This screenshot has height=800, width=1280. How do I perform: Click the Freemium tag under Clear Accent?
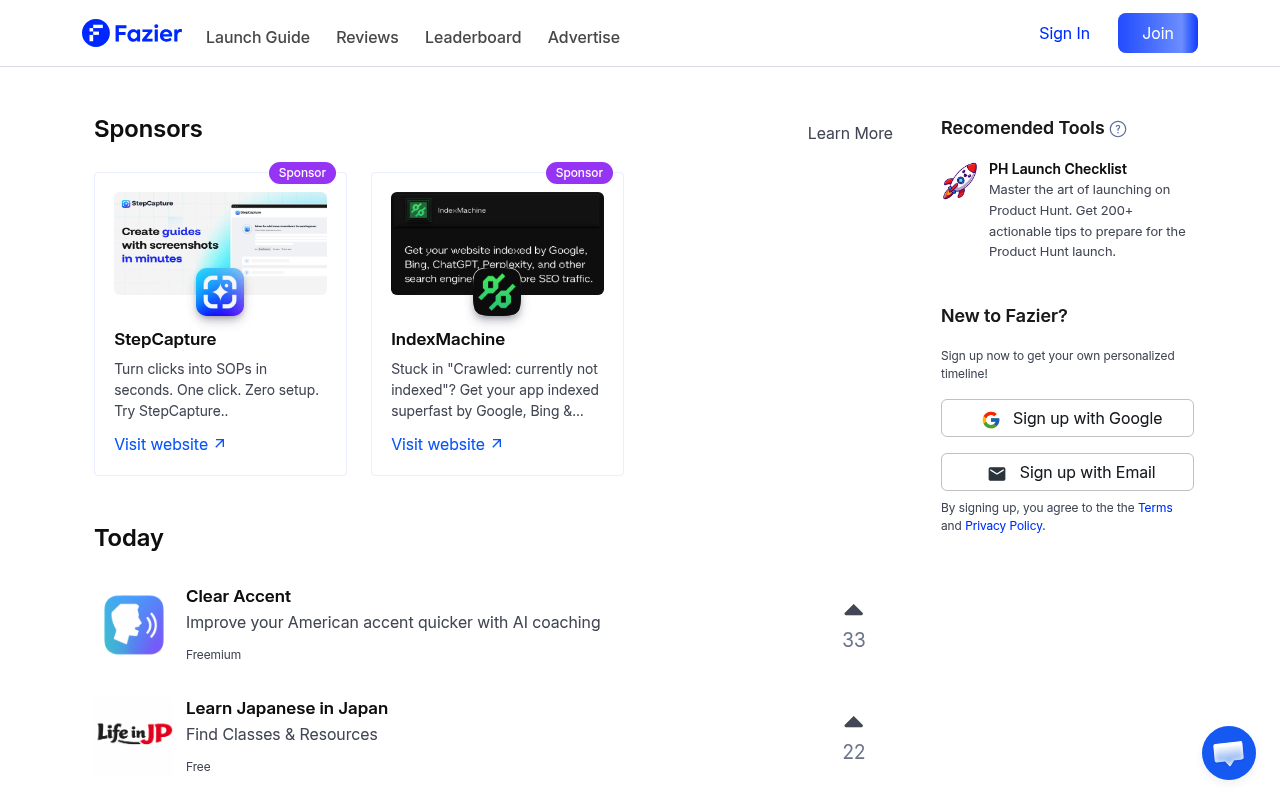(x=213, y=655)
